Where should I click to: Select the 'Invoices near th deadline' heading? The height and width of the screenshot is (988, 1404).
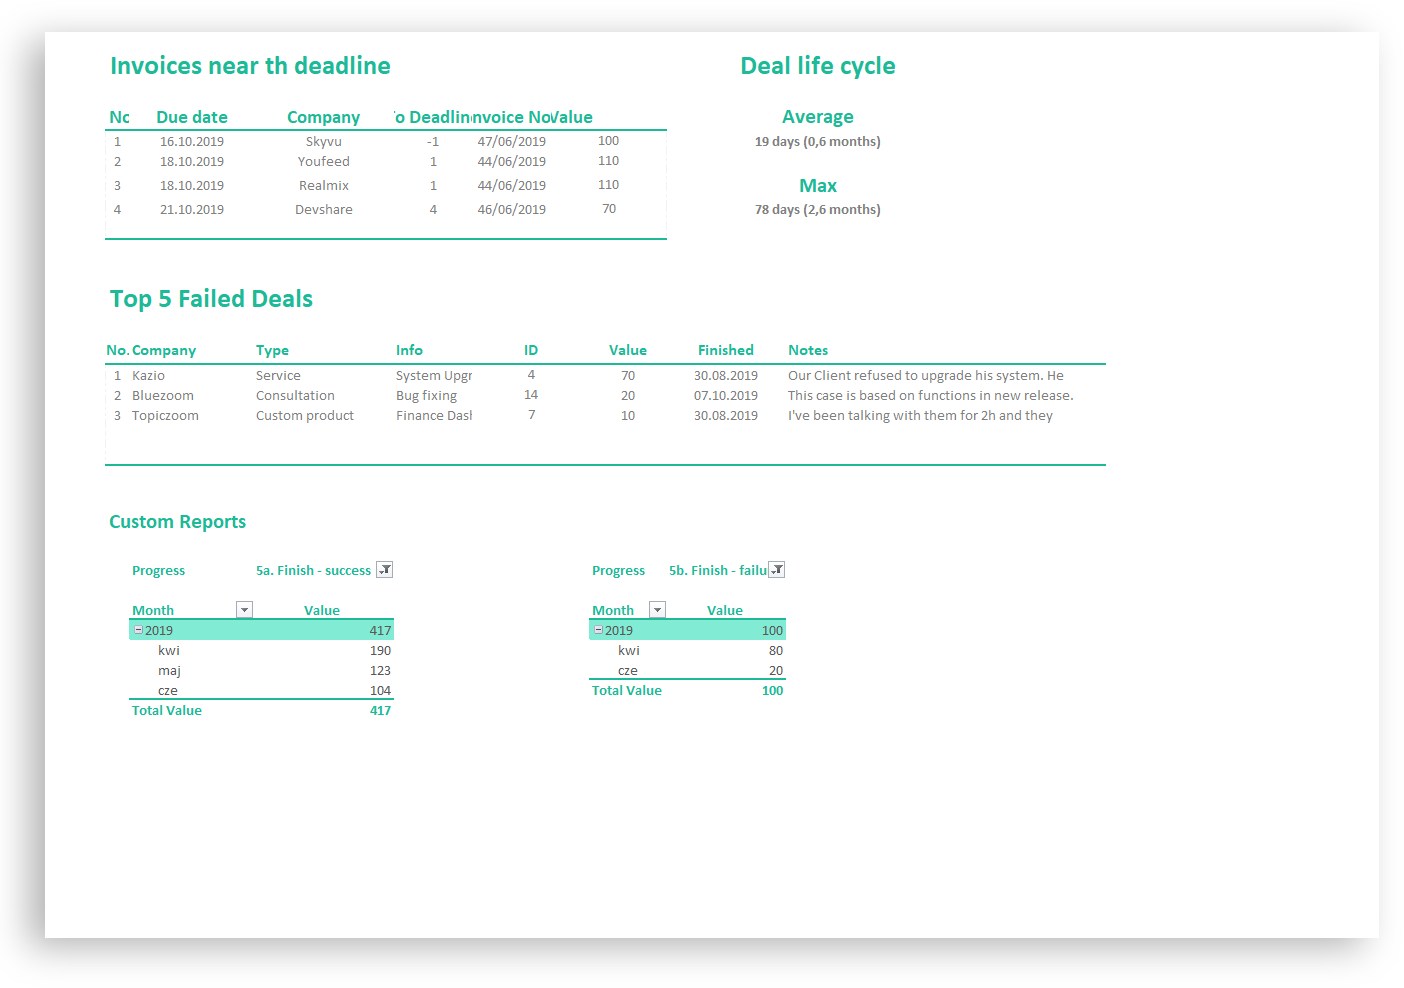[250, 65]
